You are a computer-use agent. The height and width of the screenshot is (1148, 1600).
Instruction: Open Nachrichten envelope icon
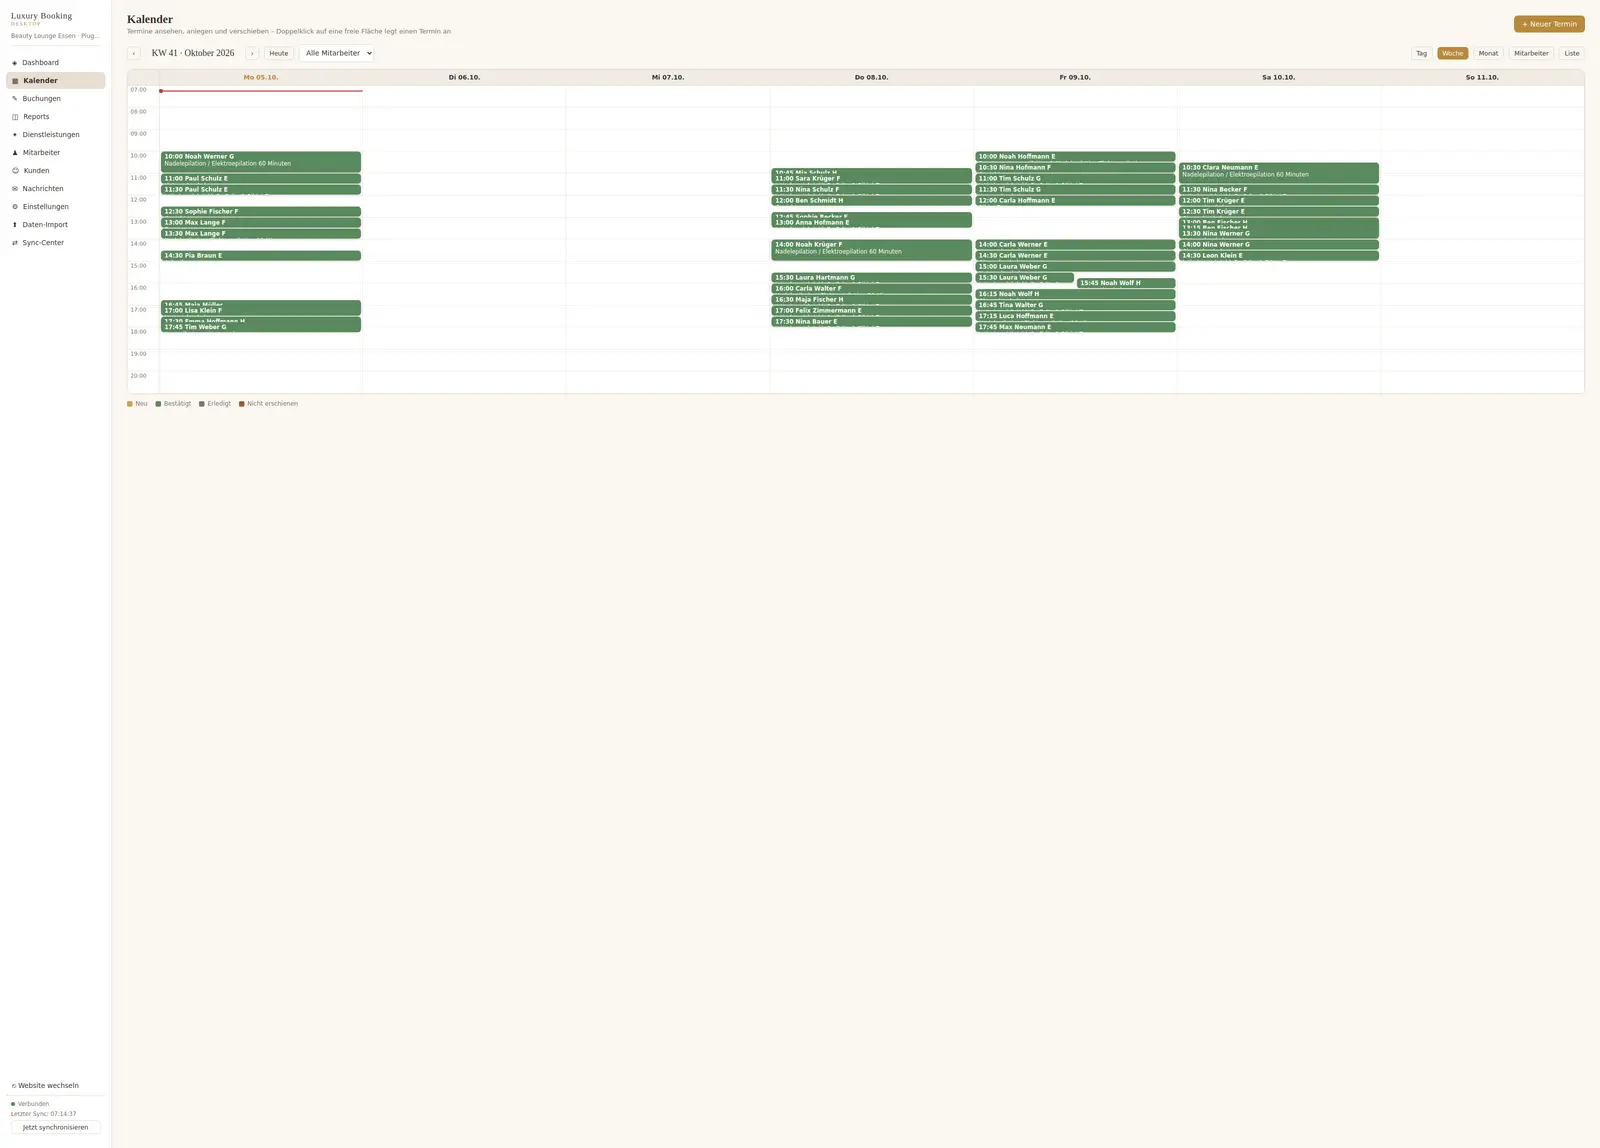[14, 189]
